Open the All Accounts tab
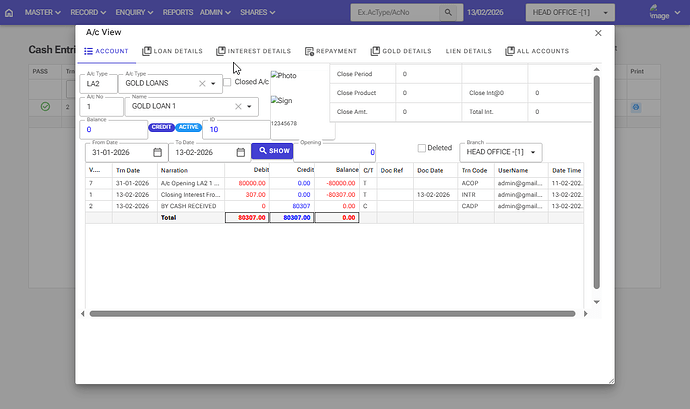Screen dimensions: 690x409 point(537,51)
